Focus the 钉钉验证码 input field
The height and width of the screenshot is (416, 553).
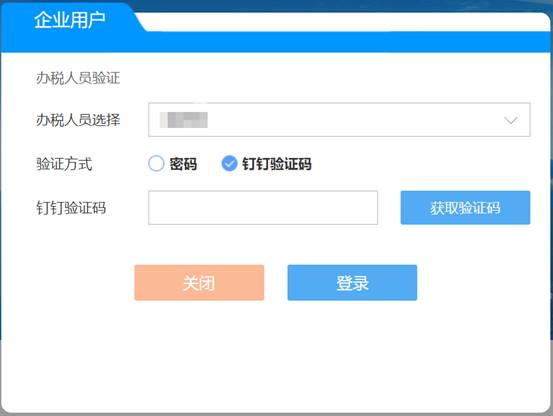pos(263,208)
